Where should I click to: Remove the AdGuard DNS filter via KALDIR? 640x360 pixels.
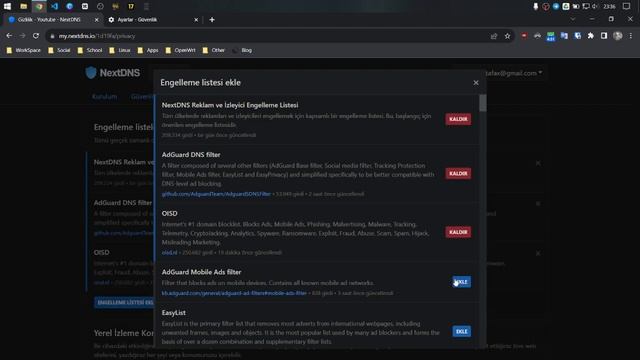pyautogui.click(x=458, y=173)
